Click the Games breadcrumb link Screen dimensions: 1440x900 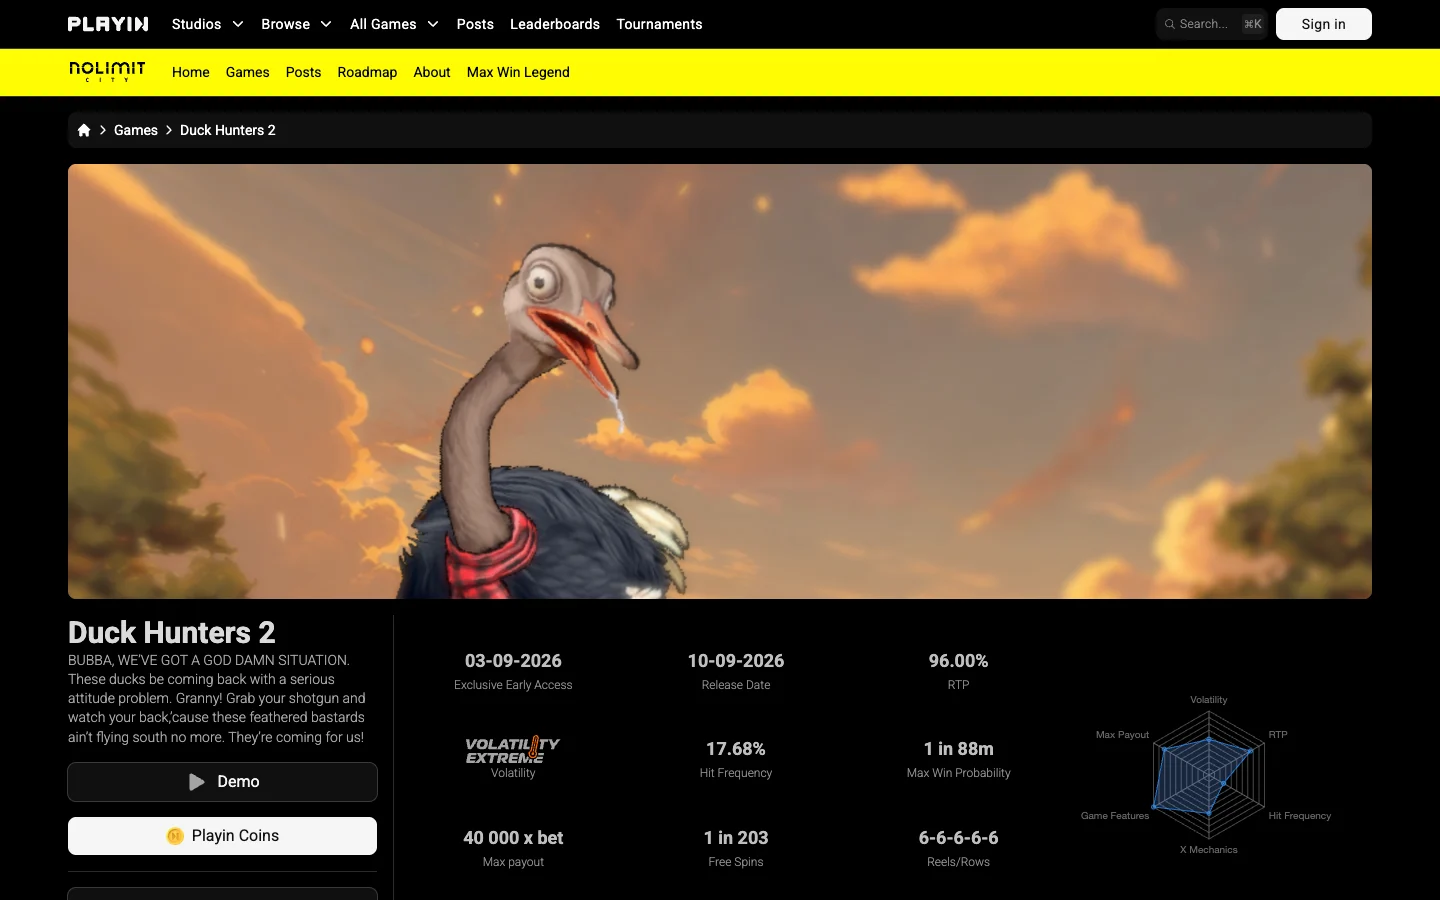click(x=136, y=130)
